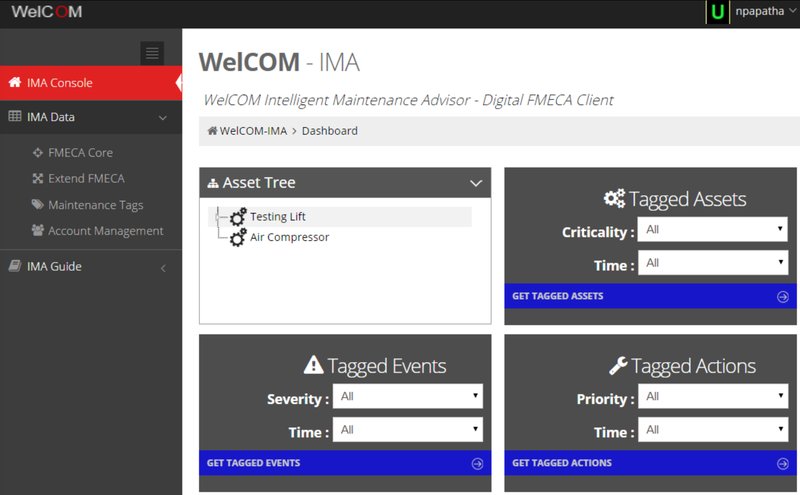Image resolution: width=800 pixels, height=495 pixels.
Task: Click the arrow circle icon on Get Tagged Actions
Action: (x=783, y=463)
